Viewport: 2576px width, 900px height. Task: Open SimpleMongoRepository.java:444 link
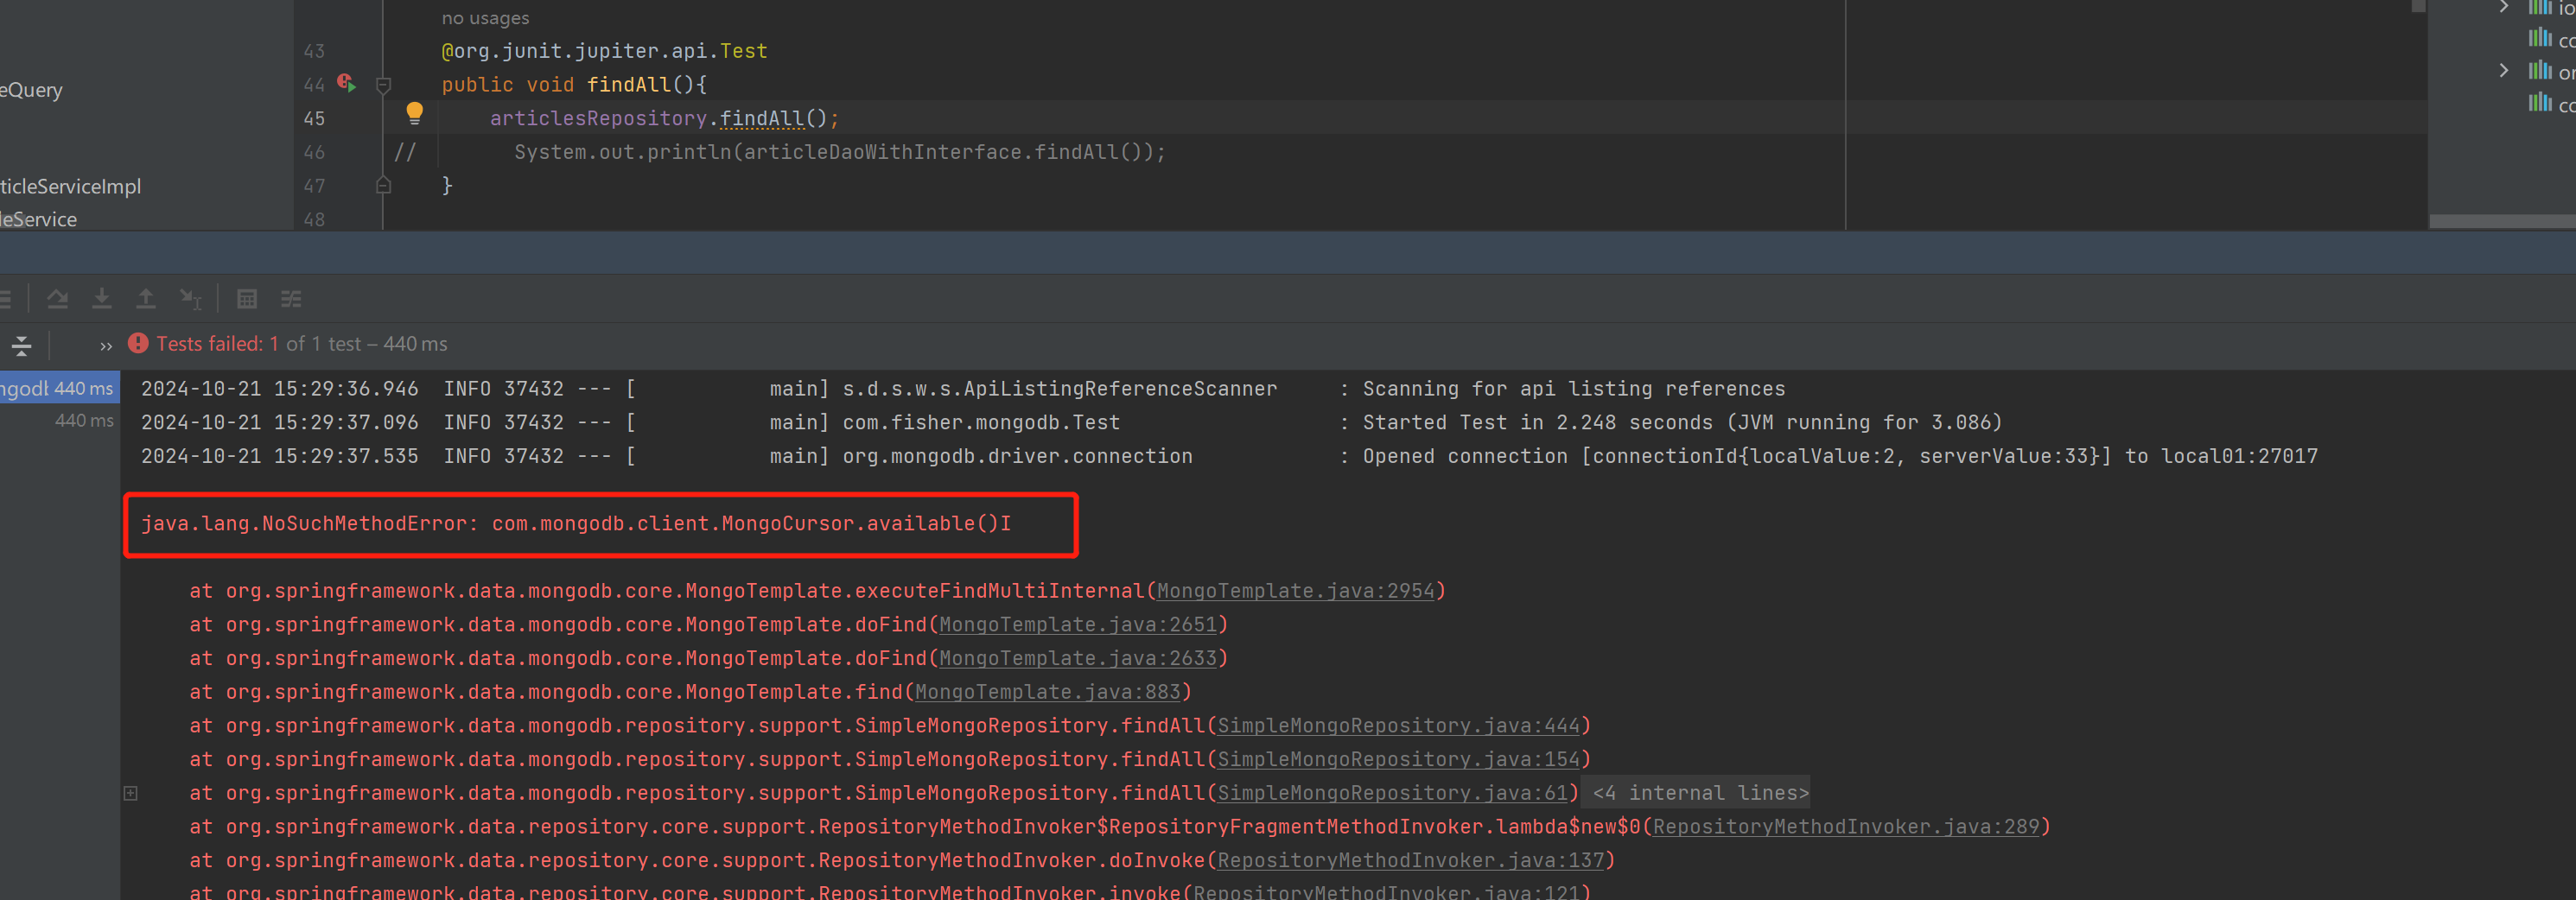click(1398, 726)
